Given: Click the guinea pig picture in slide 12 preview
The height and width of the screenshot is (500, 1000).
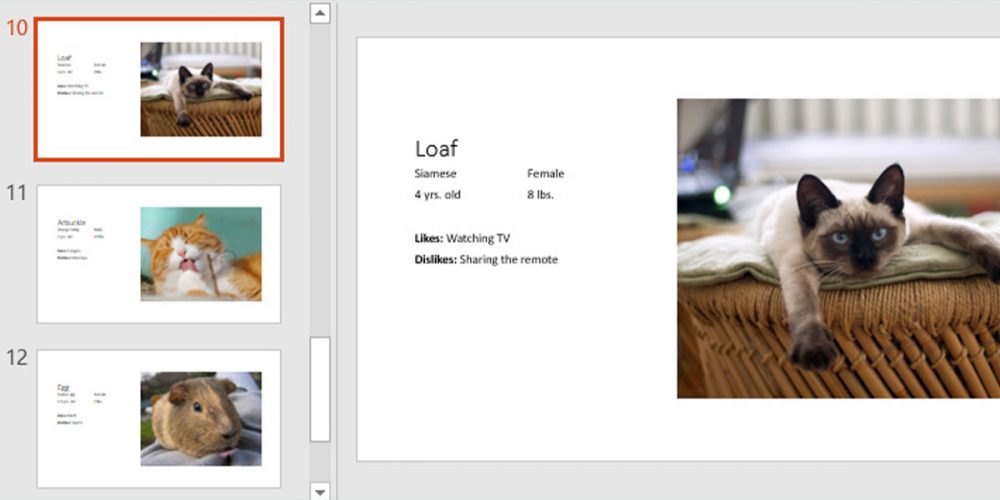Looking at the screenshot, I should pyautogui.click(x=201, y=418).
